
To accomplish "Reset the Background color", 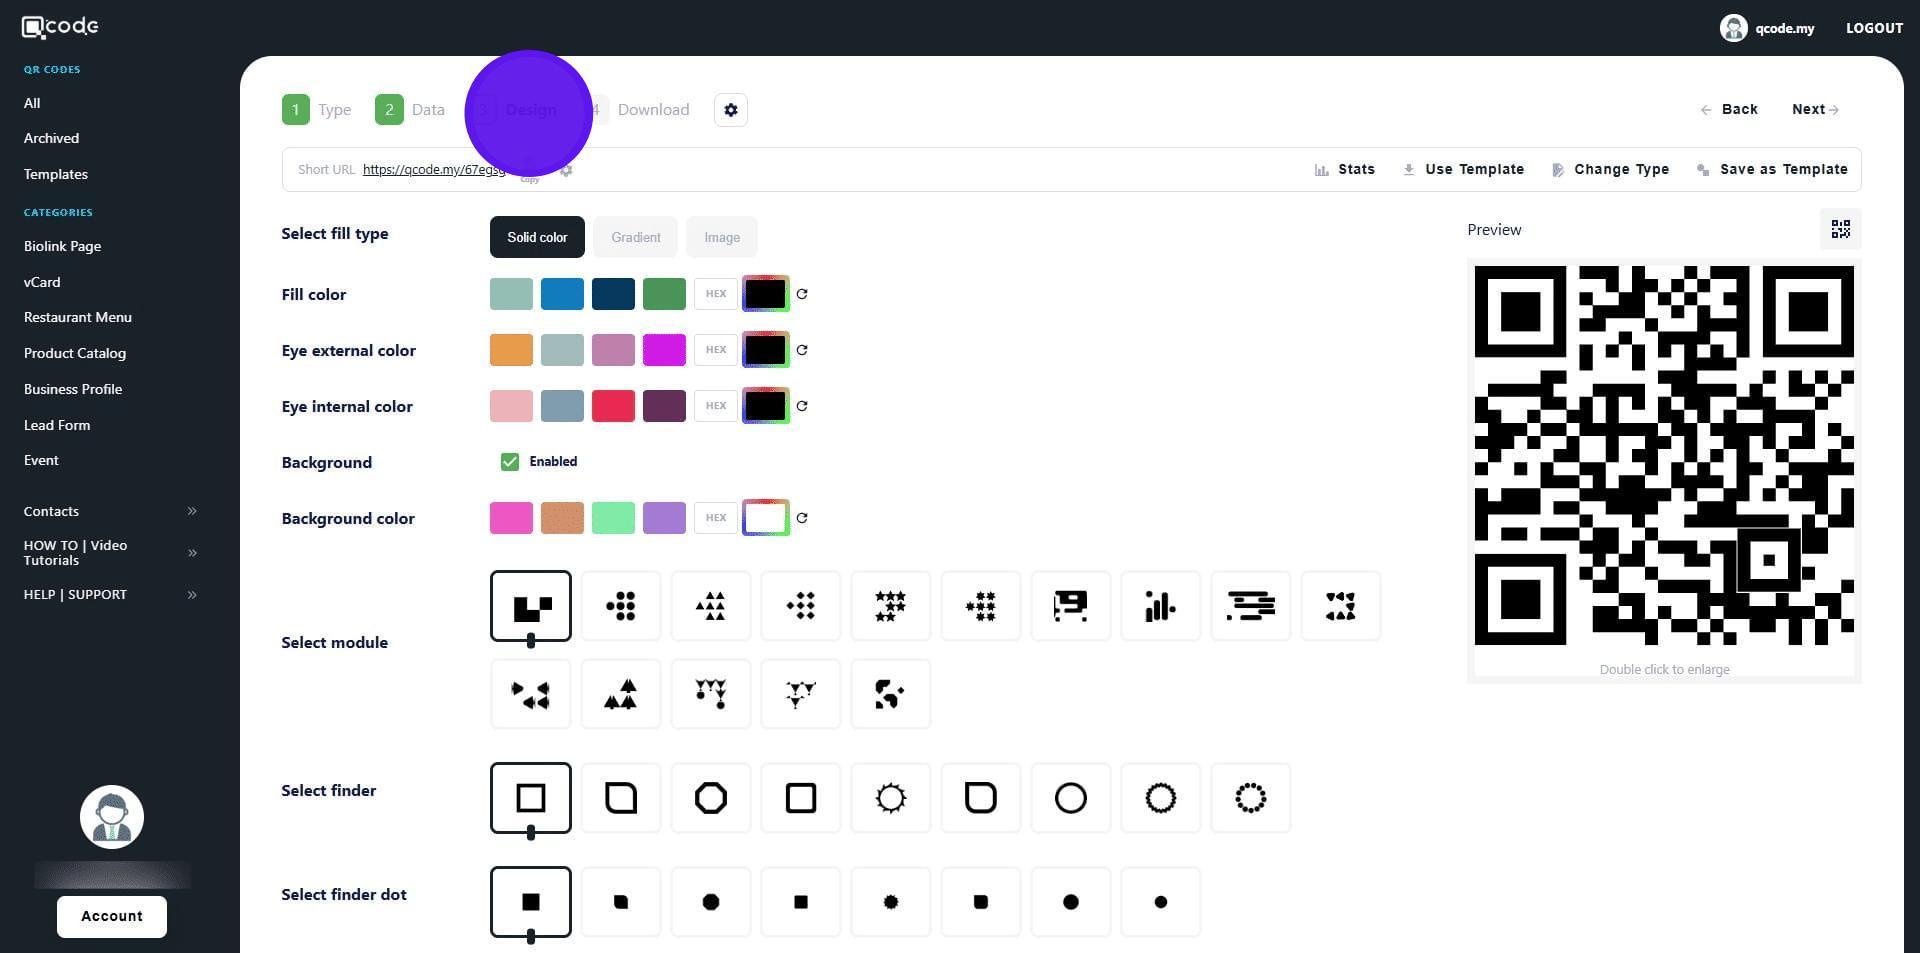I will pos(802,518).
